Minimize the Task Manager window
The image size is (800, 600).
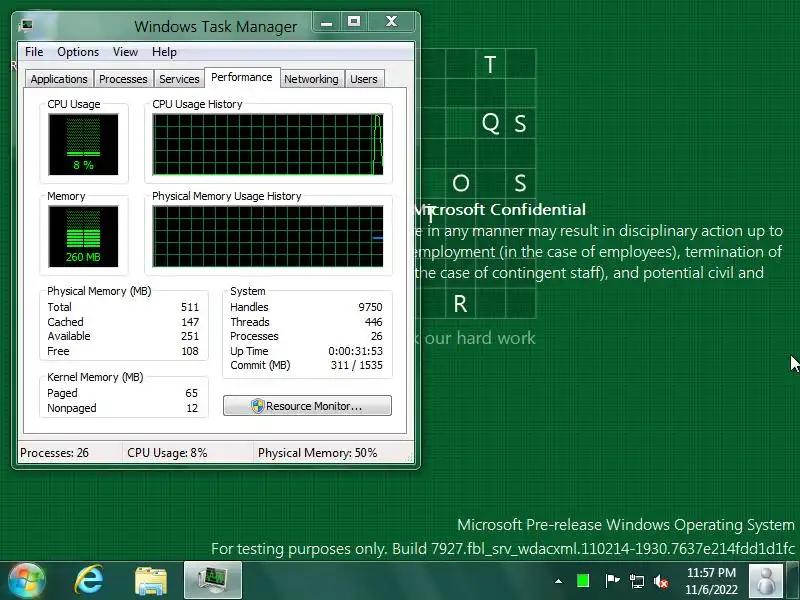pyautogui.click(x=327, y=22)
